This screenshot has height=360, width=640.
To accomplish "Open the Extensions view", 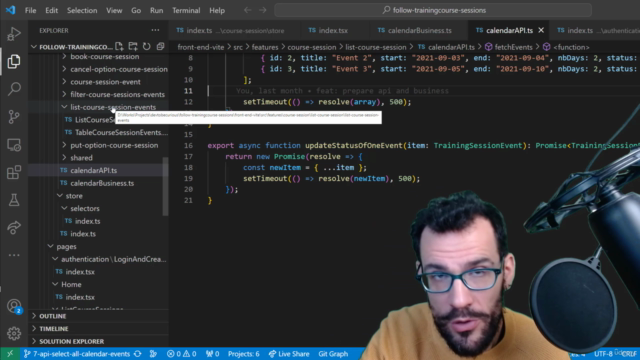I will tap(14, 172).
